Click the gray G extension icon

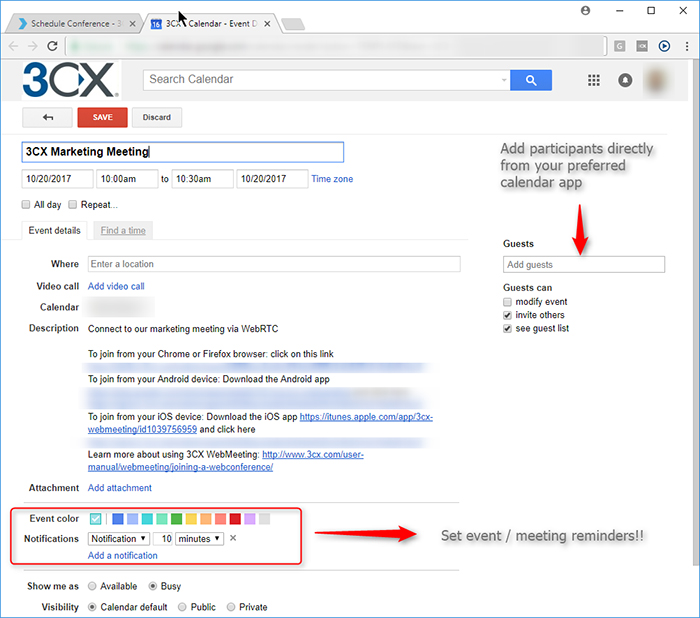[620, 46]
